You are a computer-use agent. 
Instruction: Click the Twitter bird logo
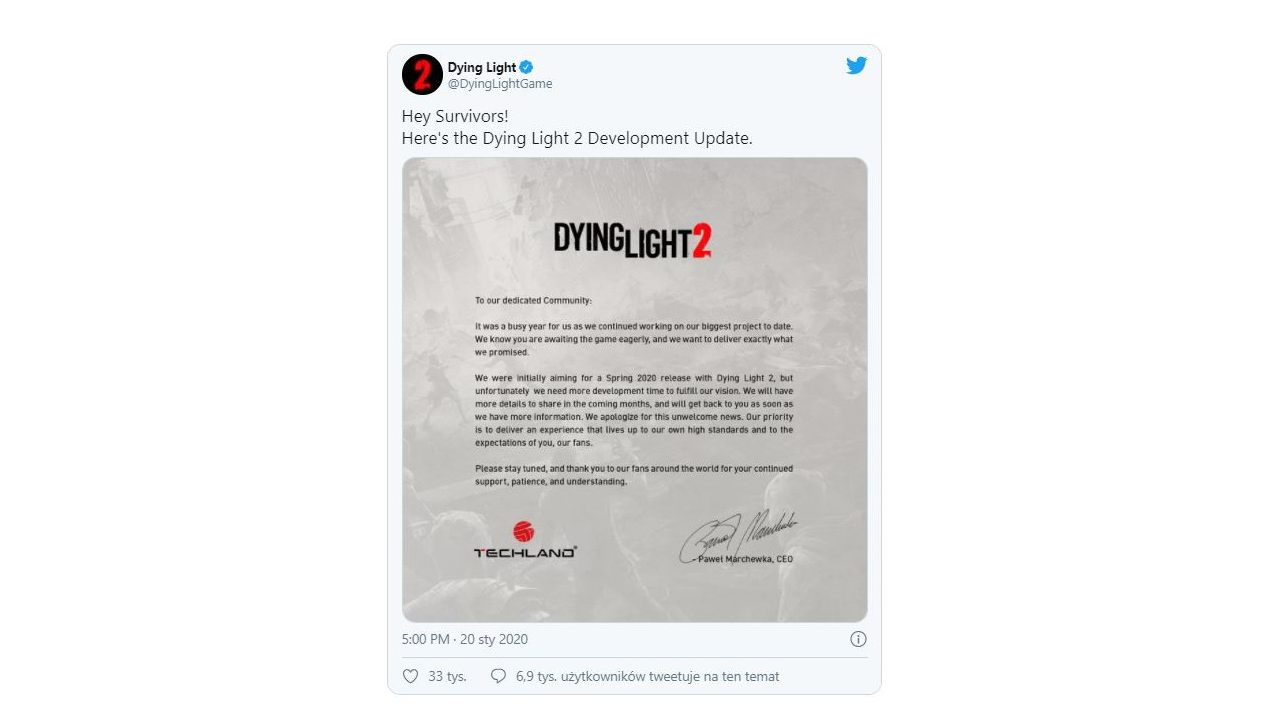tap(856, 66)
